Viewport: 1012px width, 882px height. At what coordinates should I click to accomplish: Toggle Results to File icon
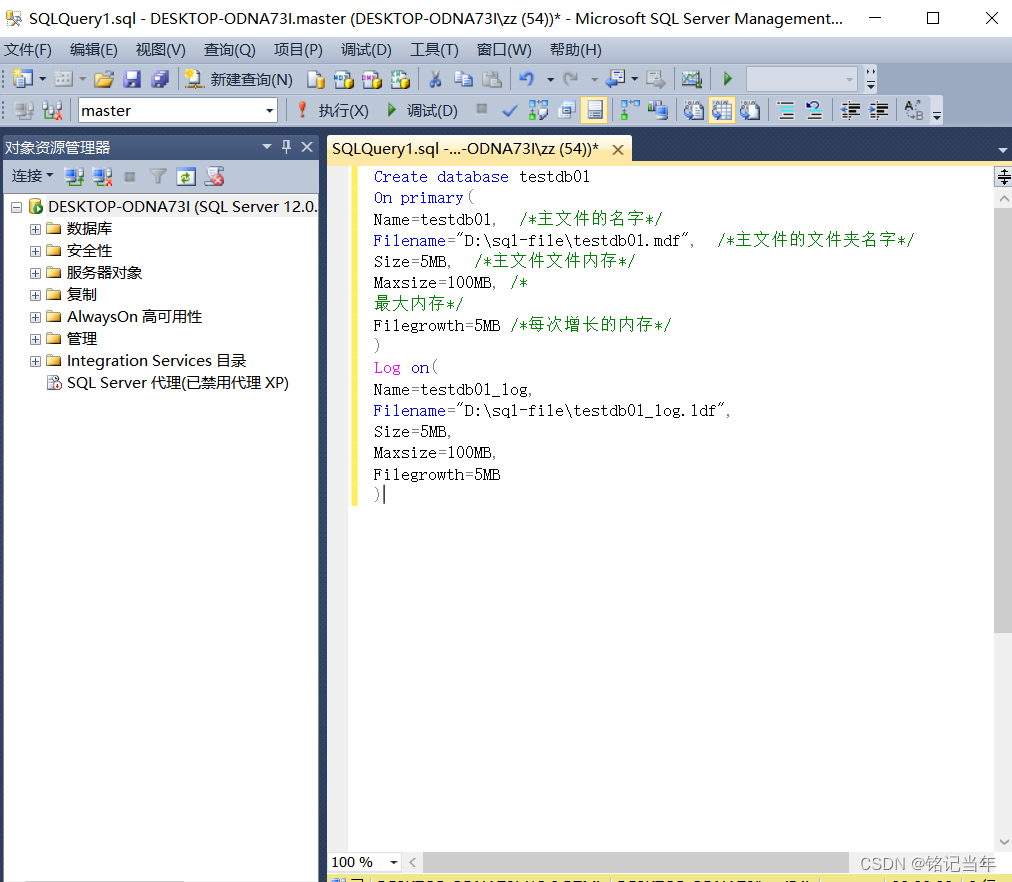tap(749, 110)
